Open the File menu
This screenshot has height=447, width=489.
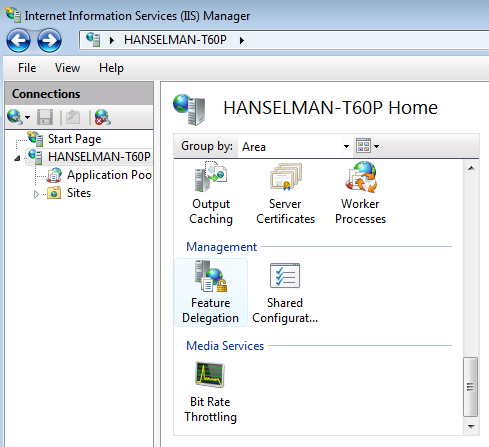pos(27,68)
